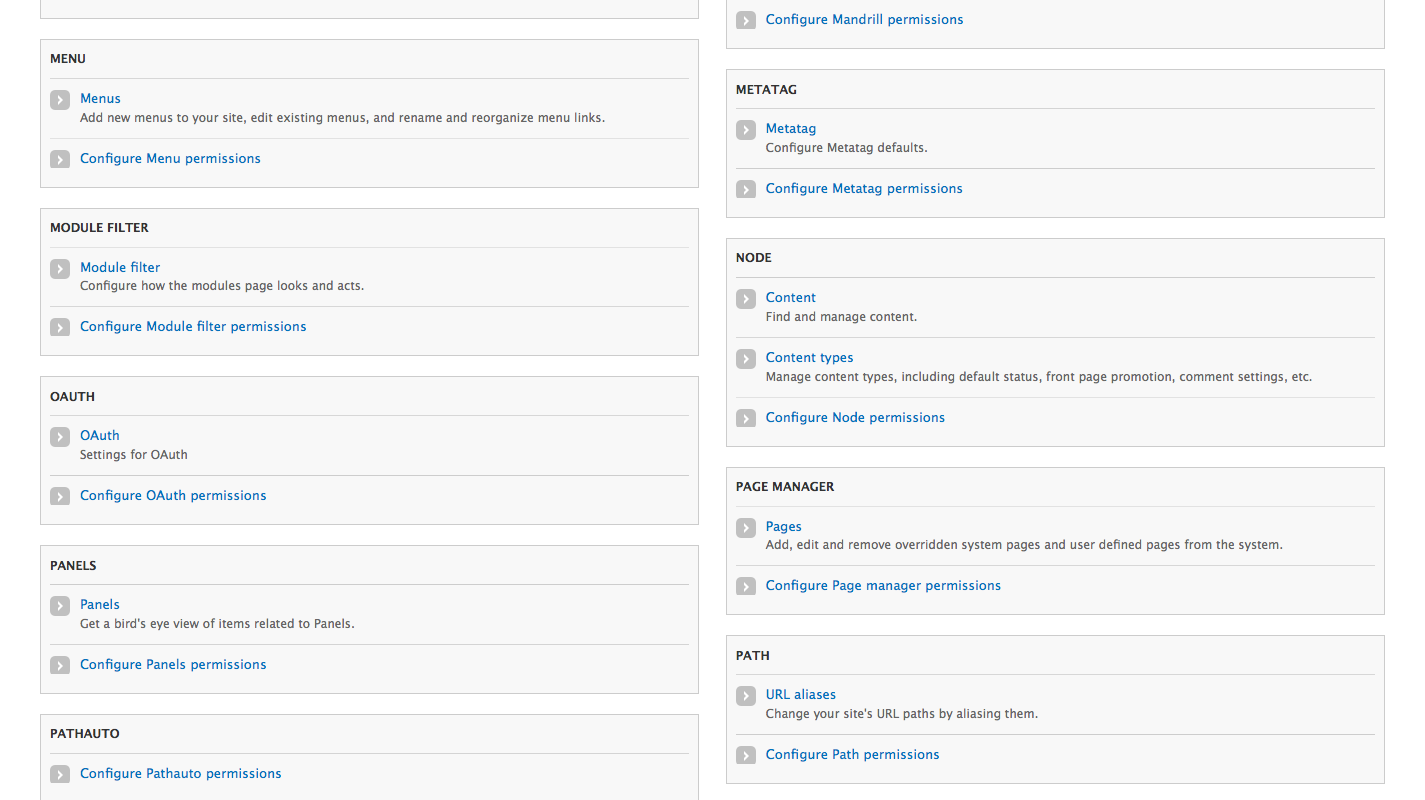The height and width of the screenshot is (800, 1425).
Task: Click the PAGE MANAGER section heading
Action: pos(785,487)
